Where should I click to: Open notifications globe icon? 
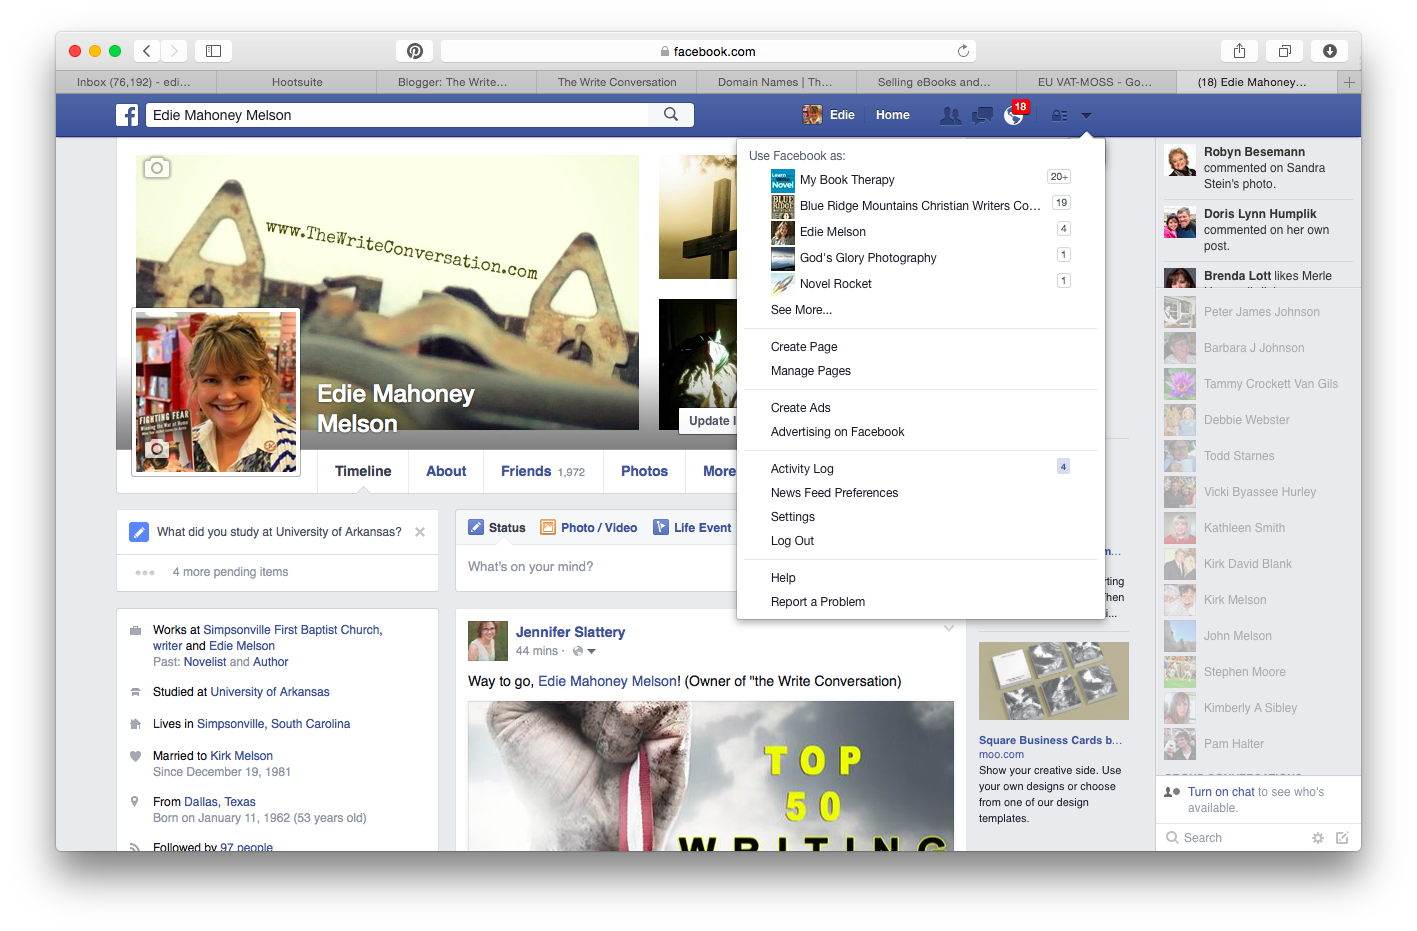(x=1014, y=116)
